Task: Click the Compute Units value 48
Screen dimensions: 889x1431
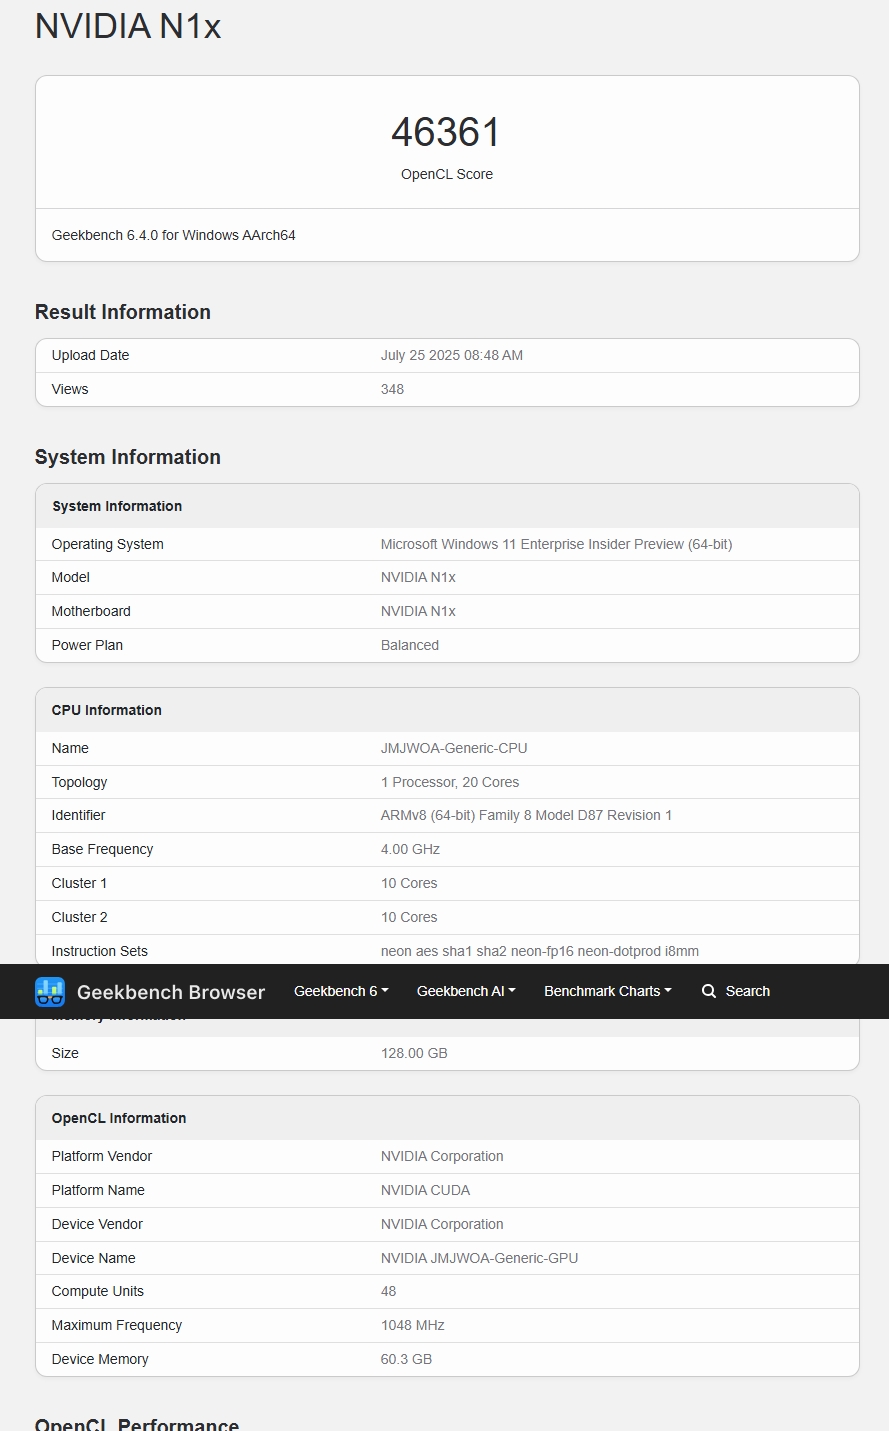Action: 388,1291
